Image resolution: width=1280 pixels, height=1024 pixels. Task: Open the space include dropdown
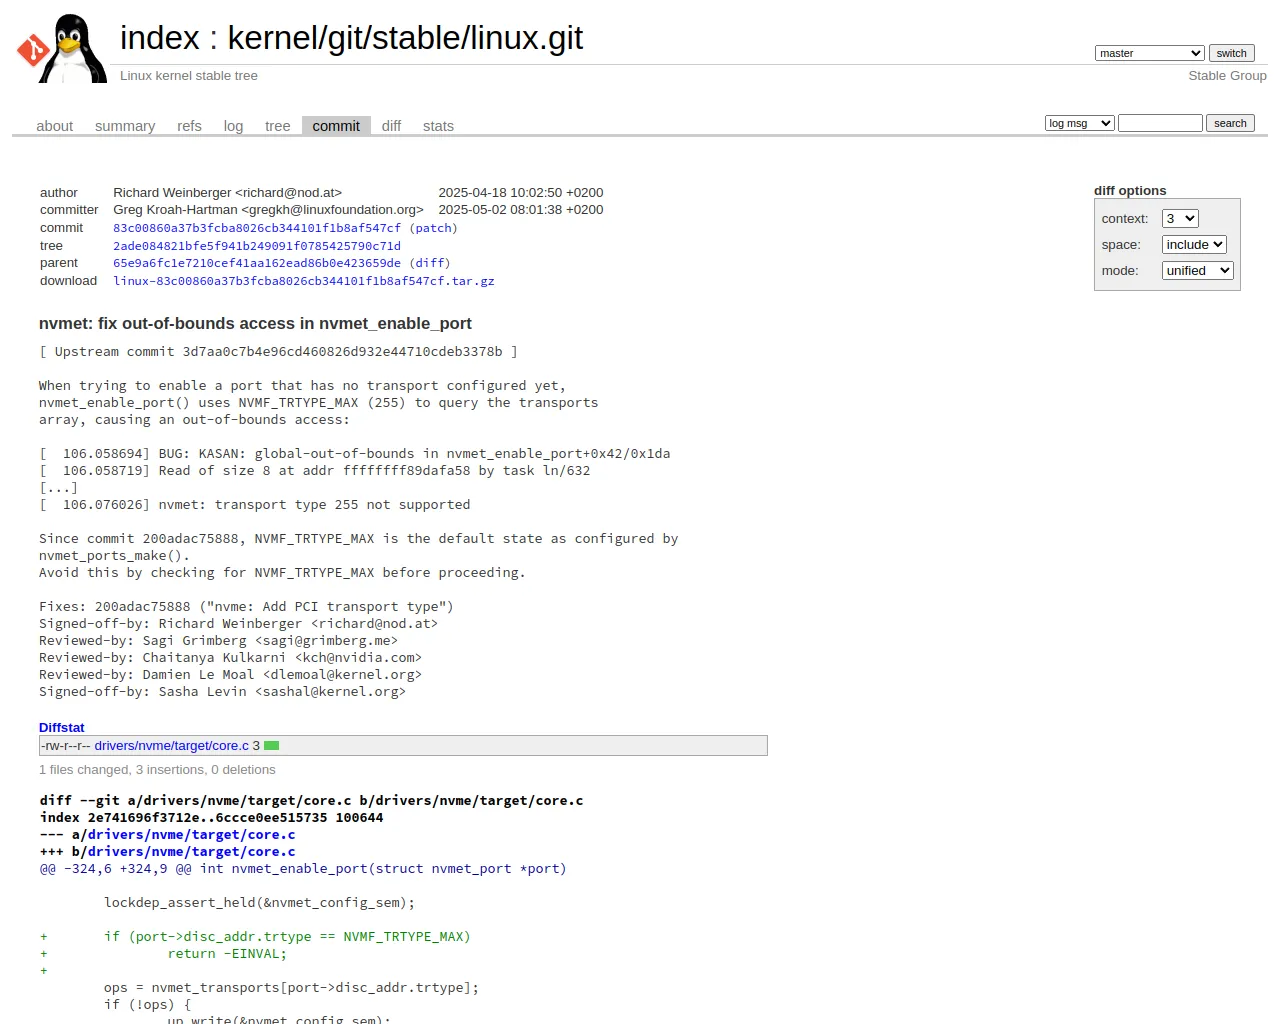coord(1194,244)
